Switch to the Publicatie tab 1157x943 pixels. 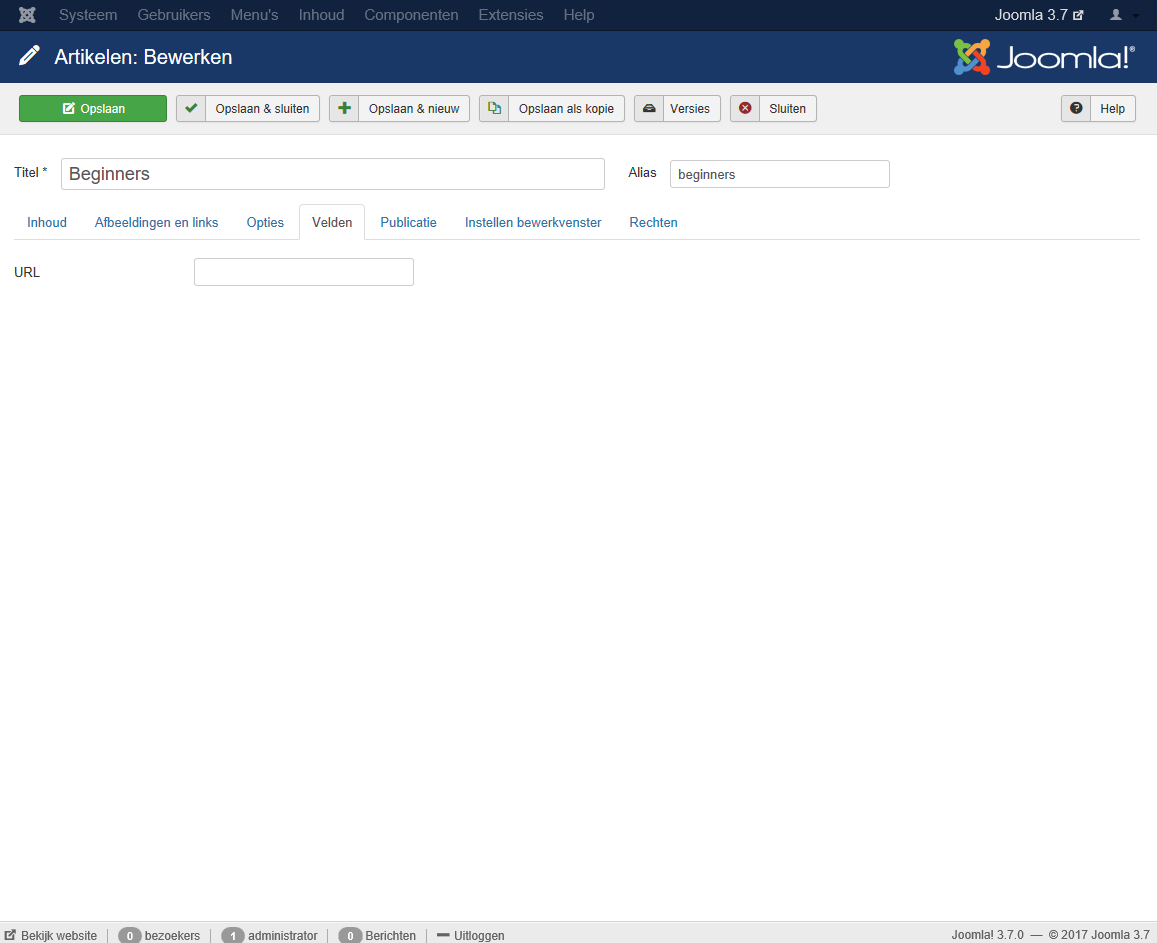pos(408,223)
